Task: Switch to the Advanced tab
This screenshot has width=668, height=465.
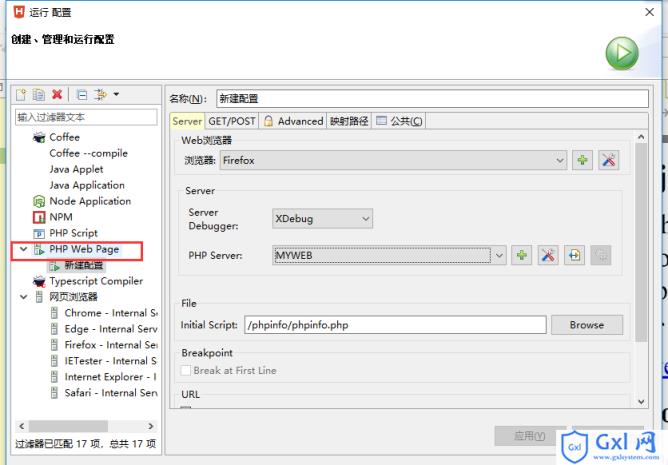Action: (293, 121)
